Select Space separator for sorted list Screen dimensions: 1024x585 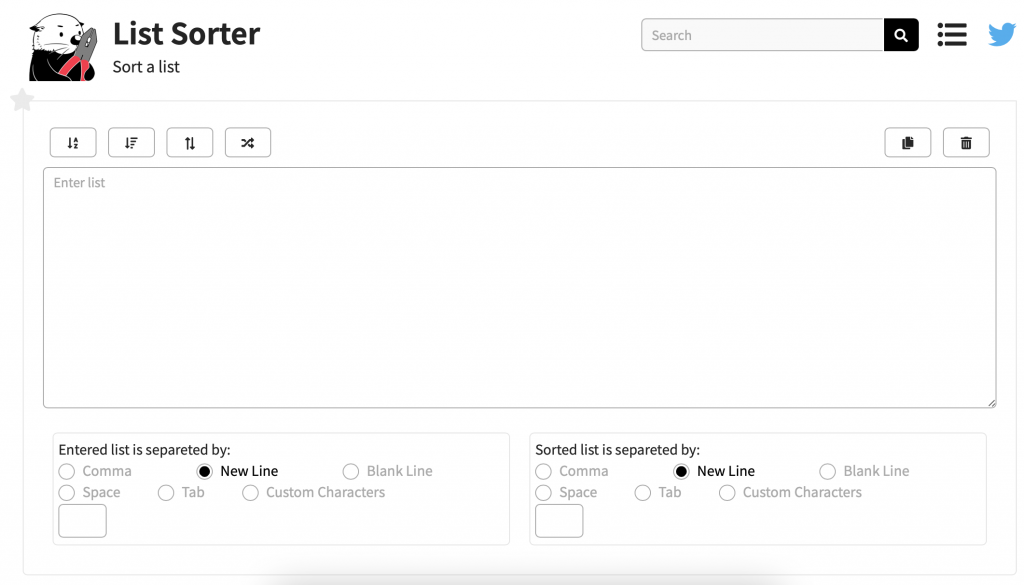click(544, 492)
